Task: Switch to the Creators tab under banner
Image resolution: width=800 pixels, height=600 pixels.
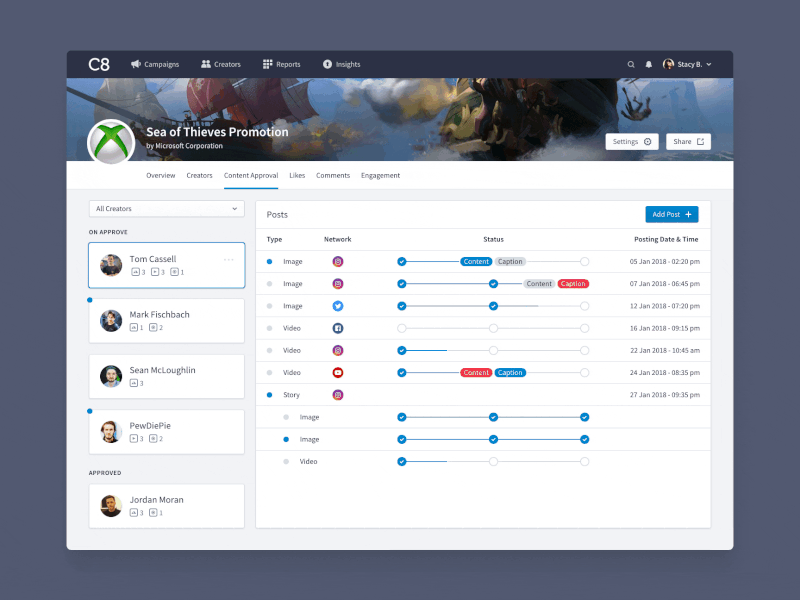Action: (x=199, y=176)
